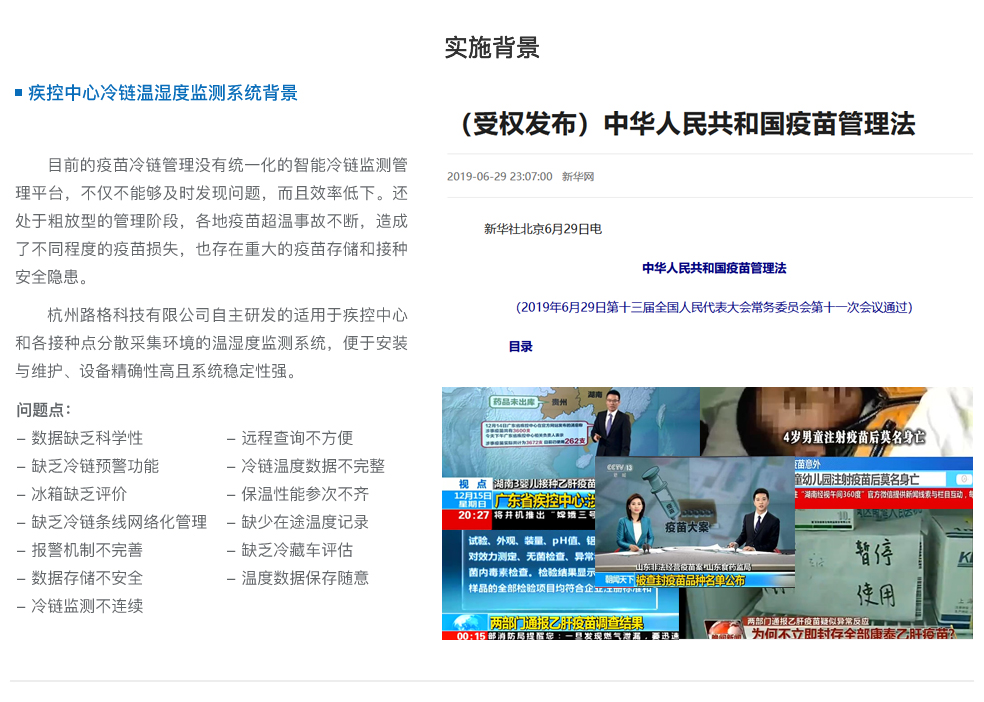Click the 新华社北京6月29日电 dateline text
Screen dimensions: 984x702
[542, 229]
